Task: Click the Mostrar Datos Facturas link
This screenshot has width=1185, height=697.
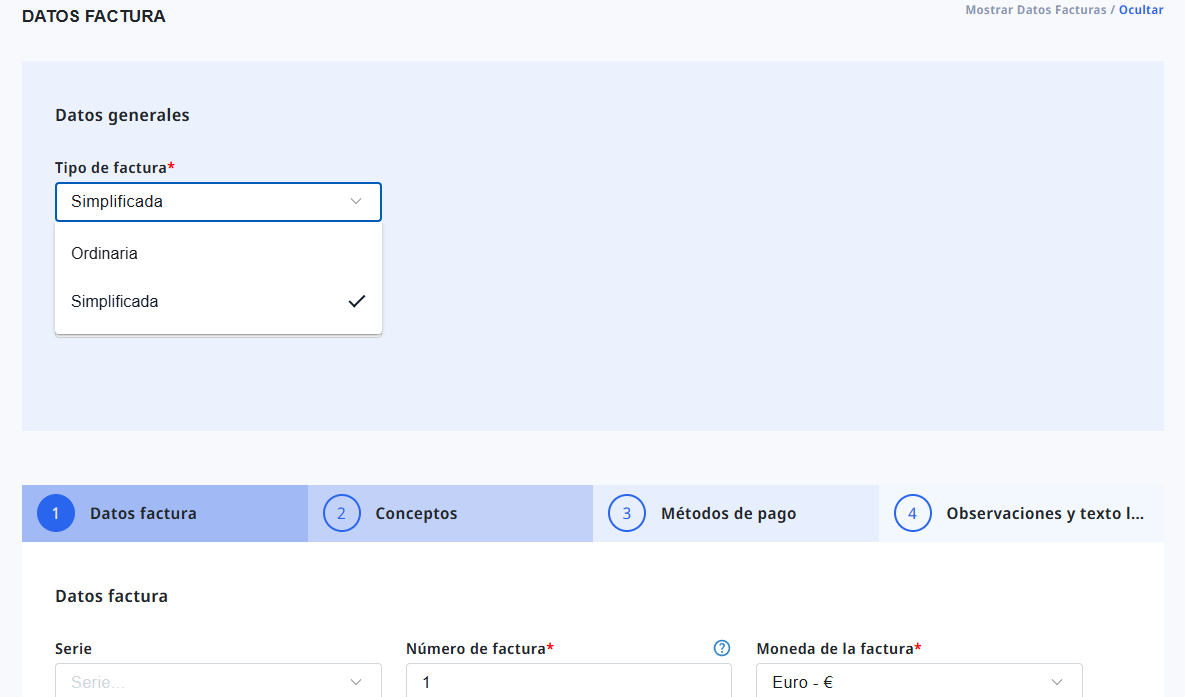Action: [x=1035, y=10]
